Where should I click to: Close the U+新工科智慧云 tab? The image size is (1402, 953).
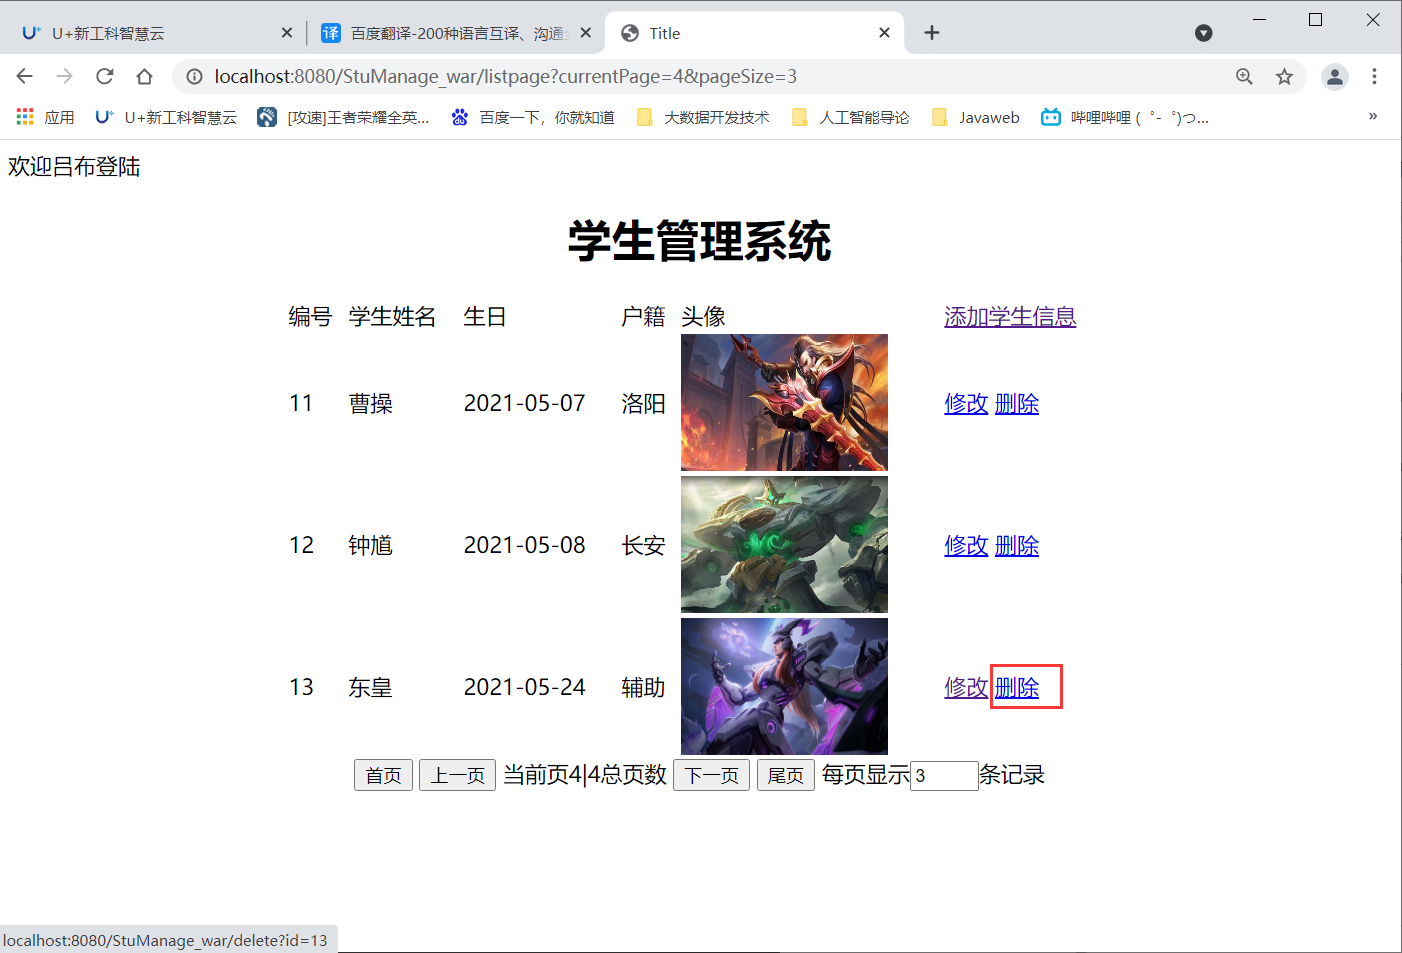tap(287, 33)
